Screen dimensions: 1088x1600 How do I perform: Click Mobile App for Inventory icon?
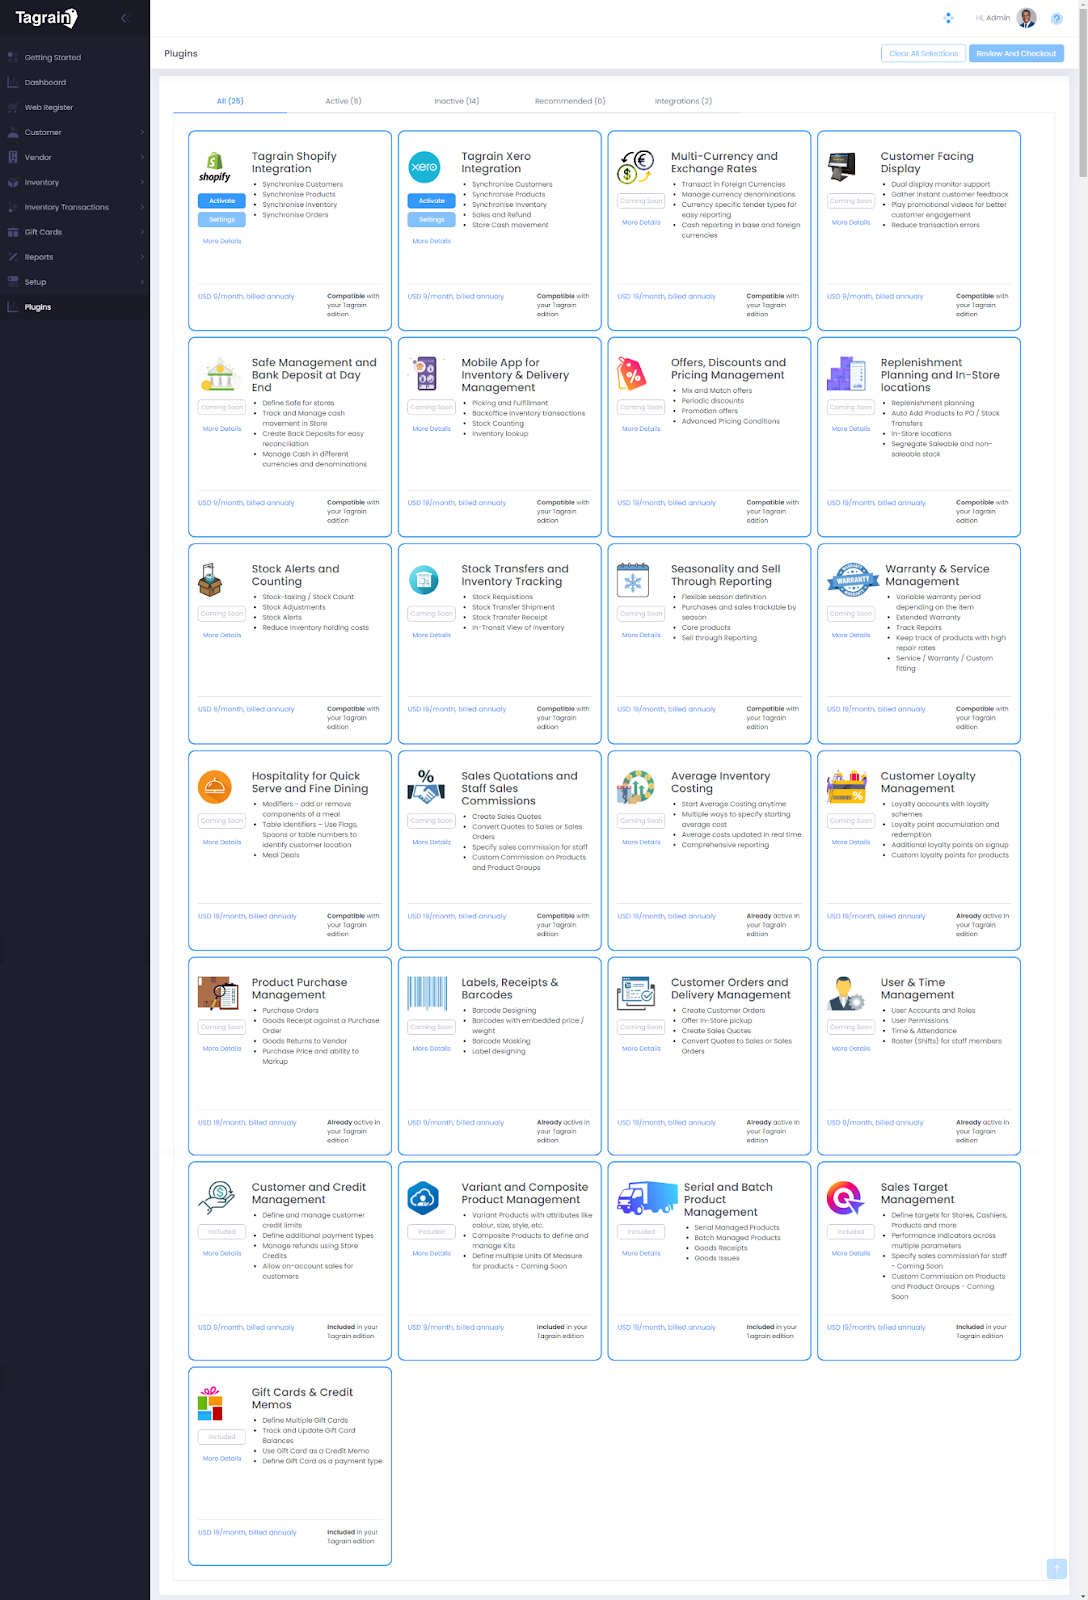click(426, 374)
